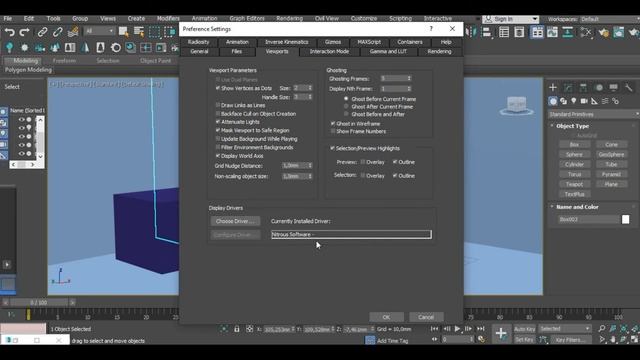640x360 pixels.
Task: Click the Auto Key button
Action: click(524, 329)
